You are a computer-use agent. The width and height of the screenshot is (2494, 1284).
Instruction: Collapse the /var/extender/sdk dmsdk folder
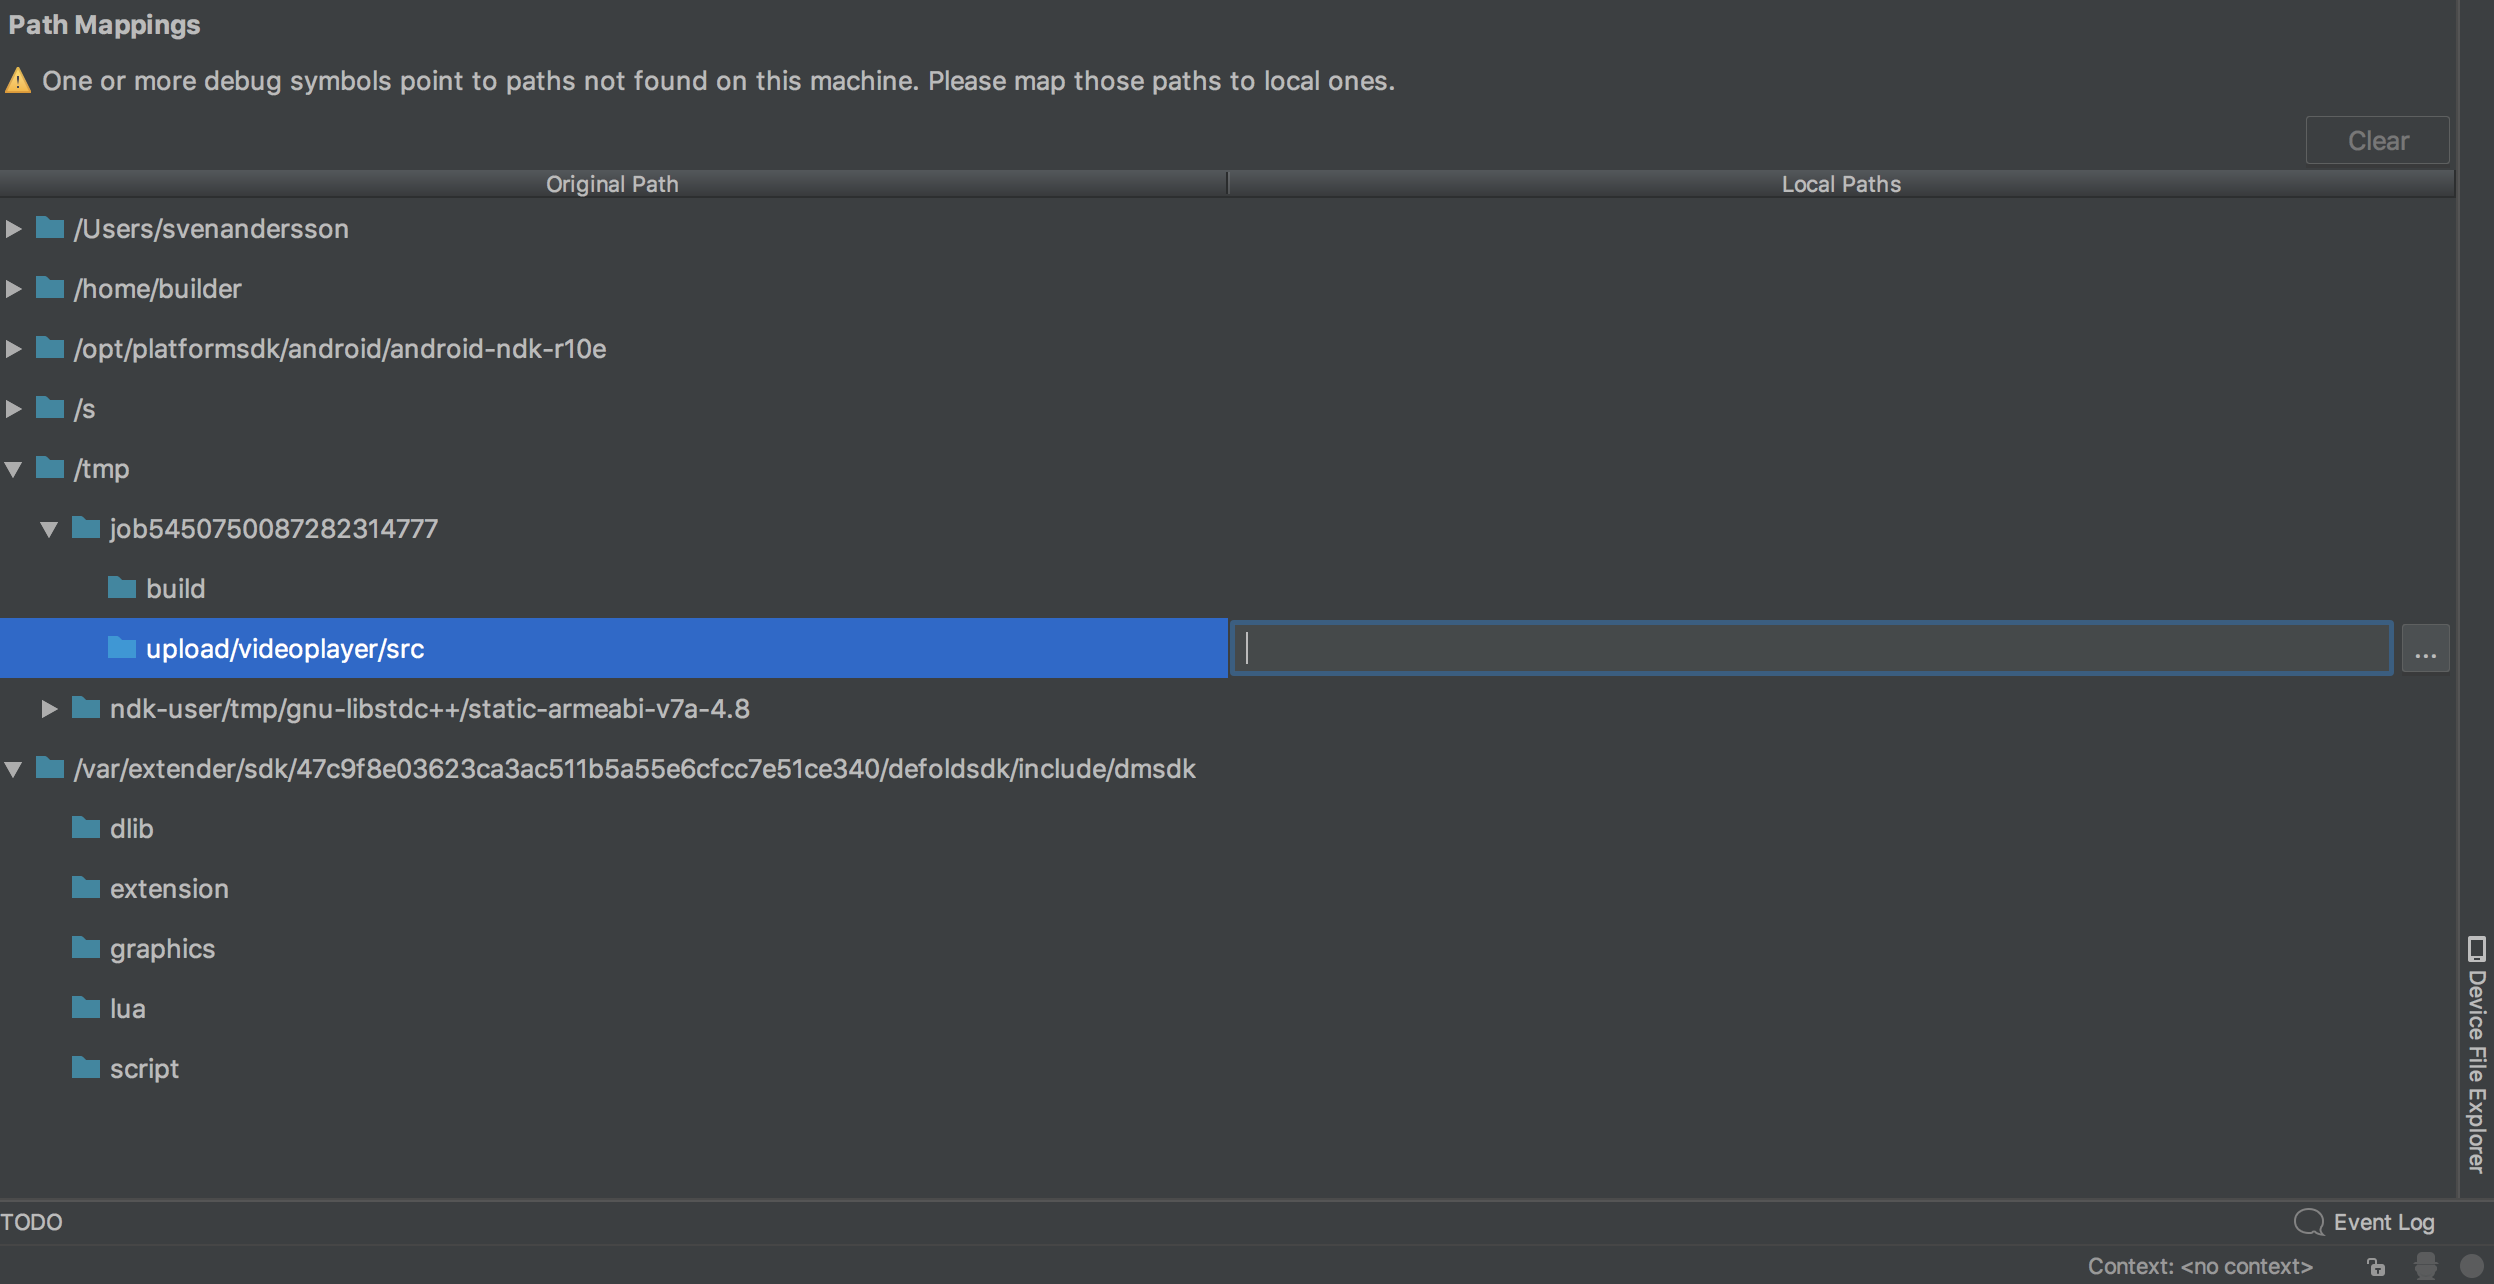[x=14, y=769]
